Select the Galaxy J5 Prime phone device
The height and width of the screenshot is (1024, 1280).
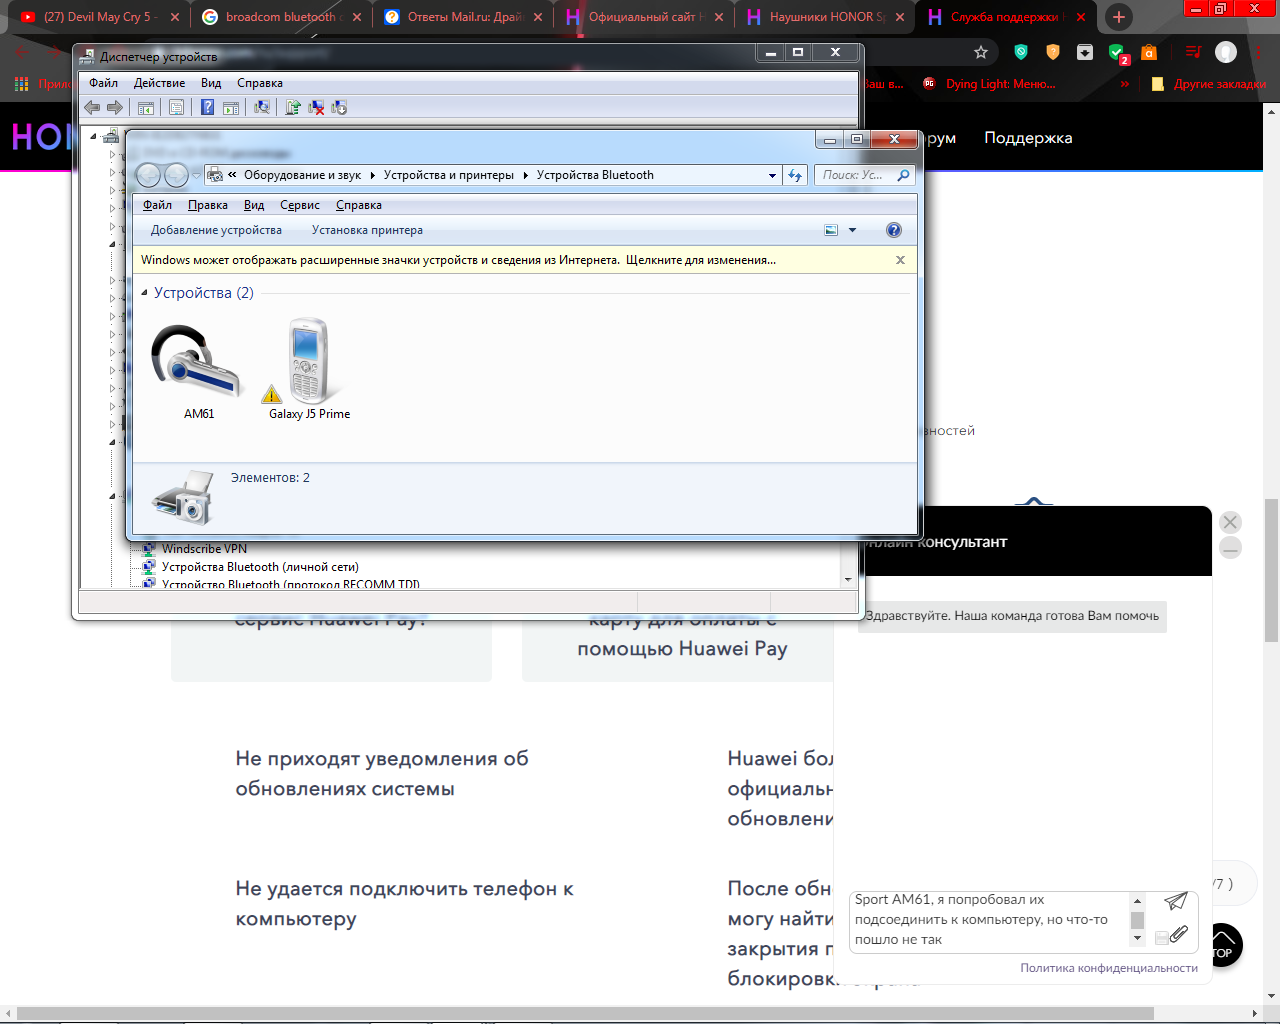[x=309, y=369]
